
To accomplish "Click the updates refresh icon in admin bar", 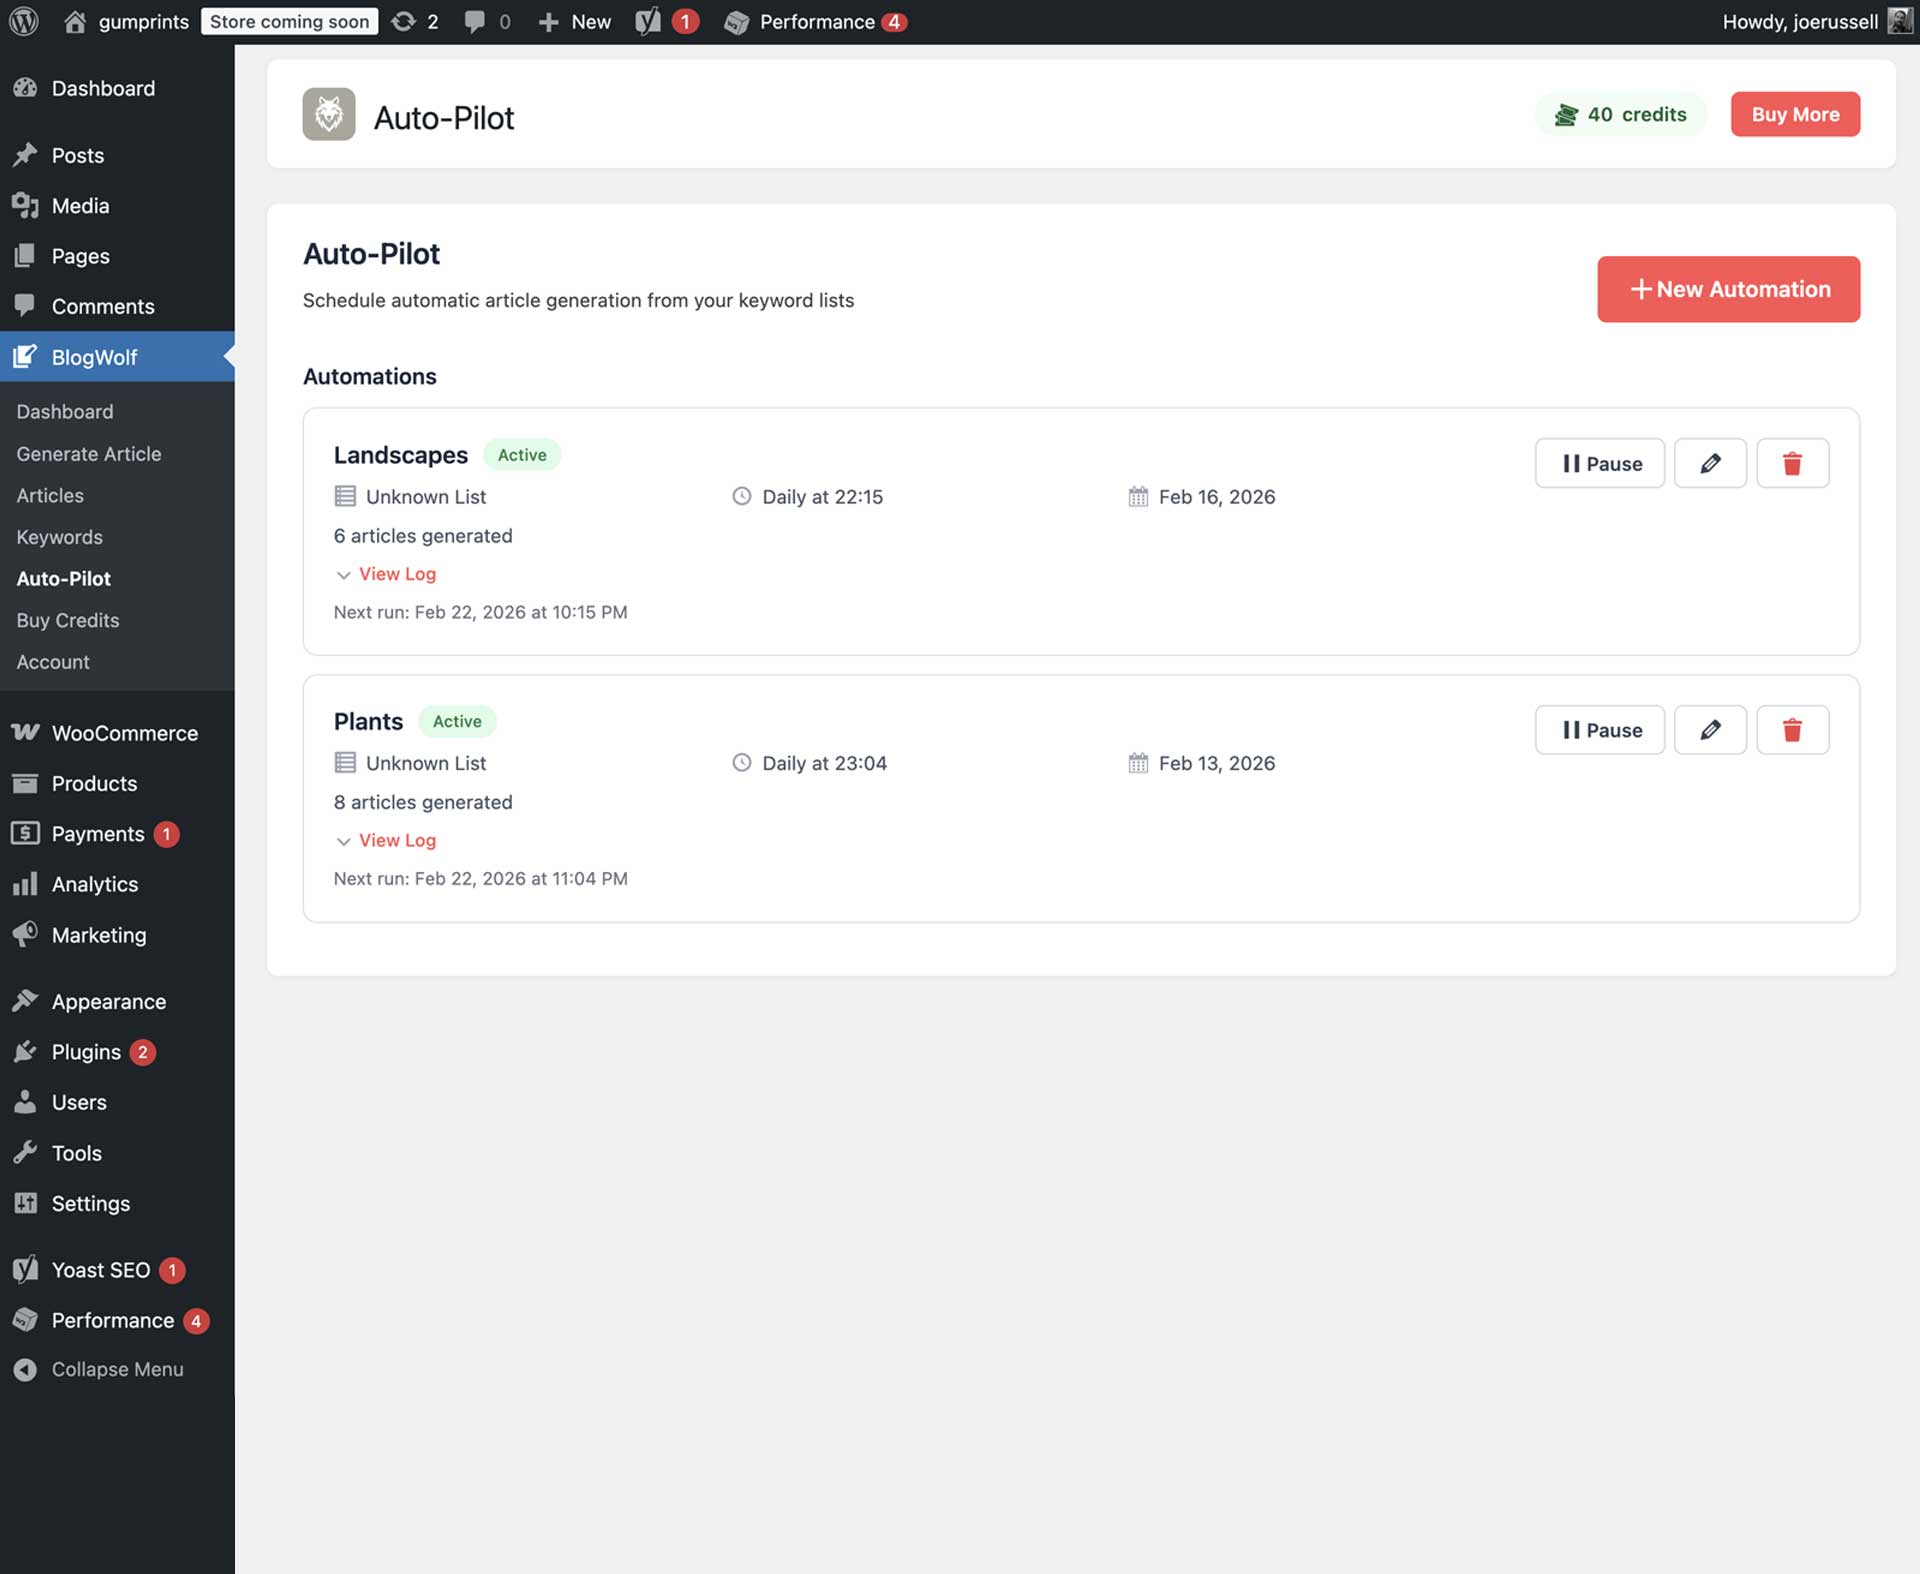I will tap(403, 21).
